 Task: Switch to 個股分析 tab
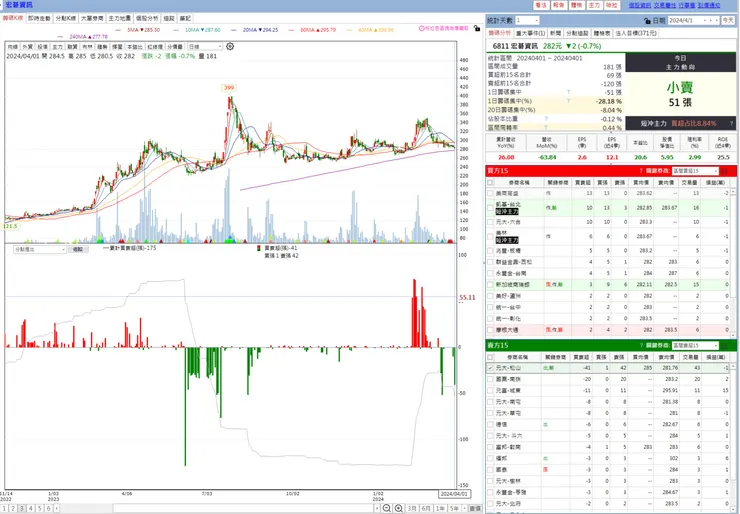[x=147, y=18]
